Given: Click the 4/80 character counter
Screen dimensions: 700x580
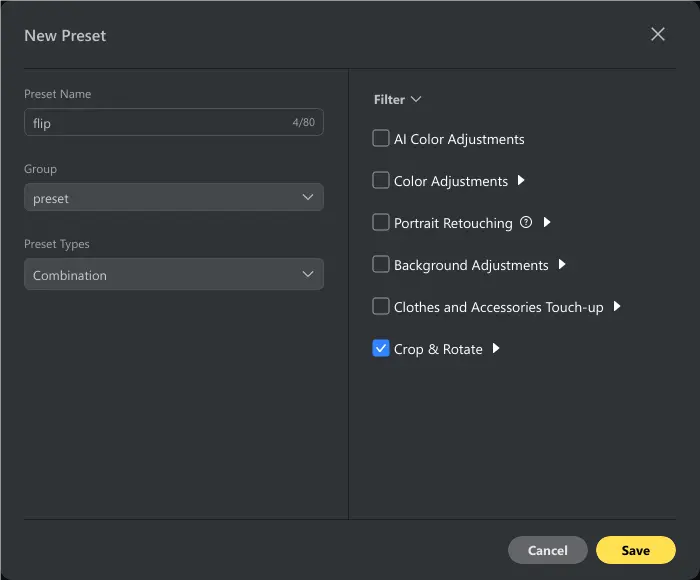Looking at the screenshot, I should pyautogui.click(x=304, y=122).
